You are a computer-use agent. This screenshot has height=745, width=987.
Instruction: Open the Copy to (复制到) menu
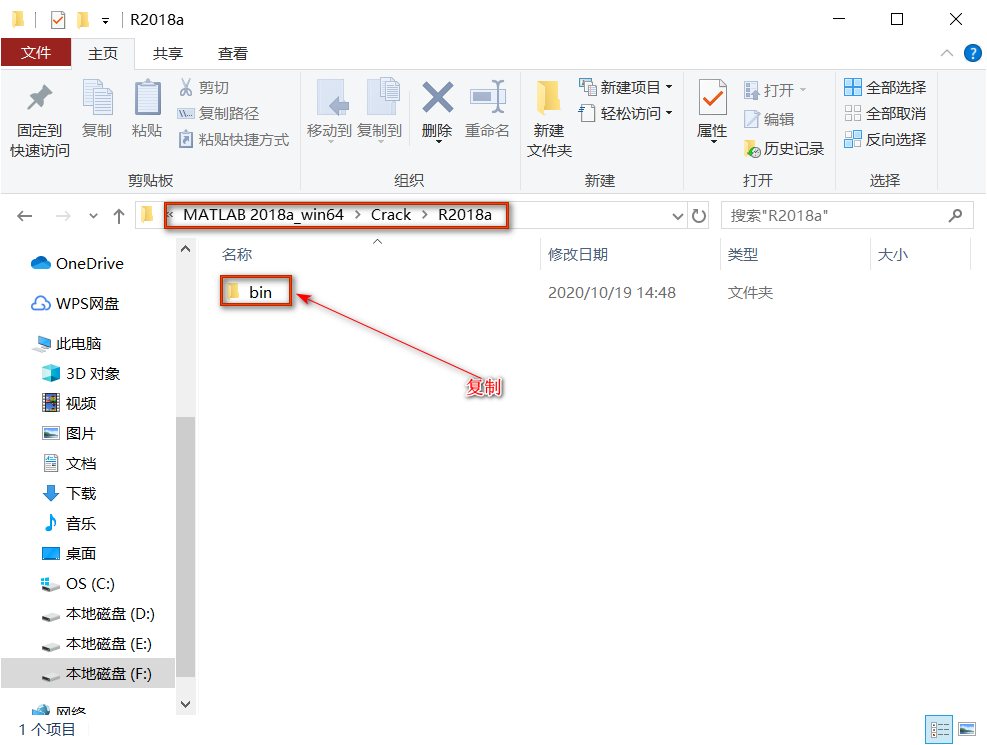[380, 111]
